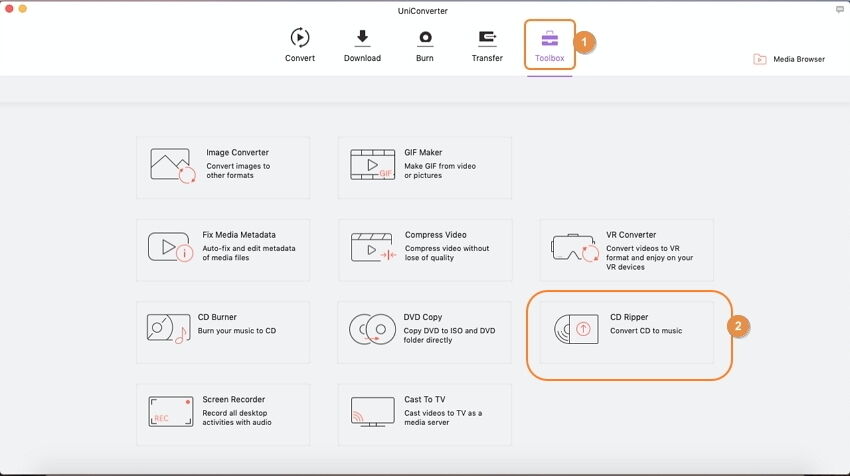Click the Image Converter picture icon
850x476 pixels.
[x=172, y=165]
